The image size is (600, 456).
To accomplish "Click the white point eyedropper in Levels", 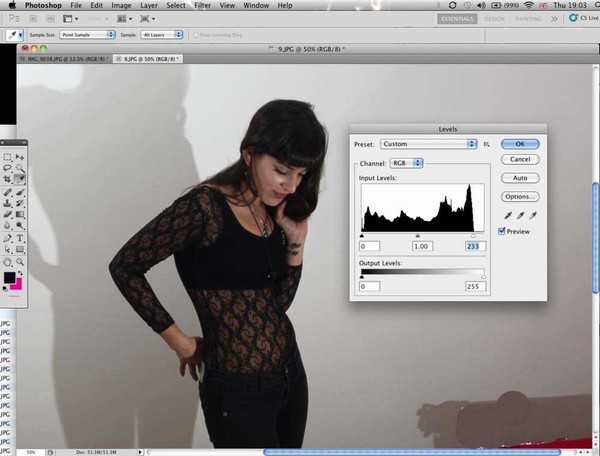I will pyautogui.click(x=534, y=215).
